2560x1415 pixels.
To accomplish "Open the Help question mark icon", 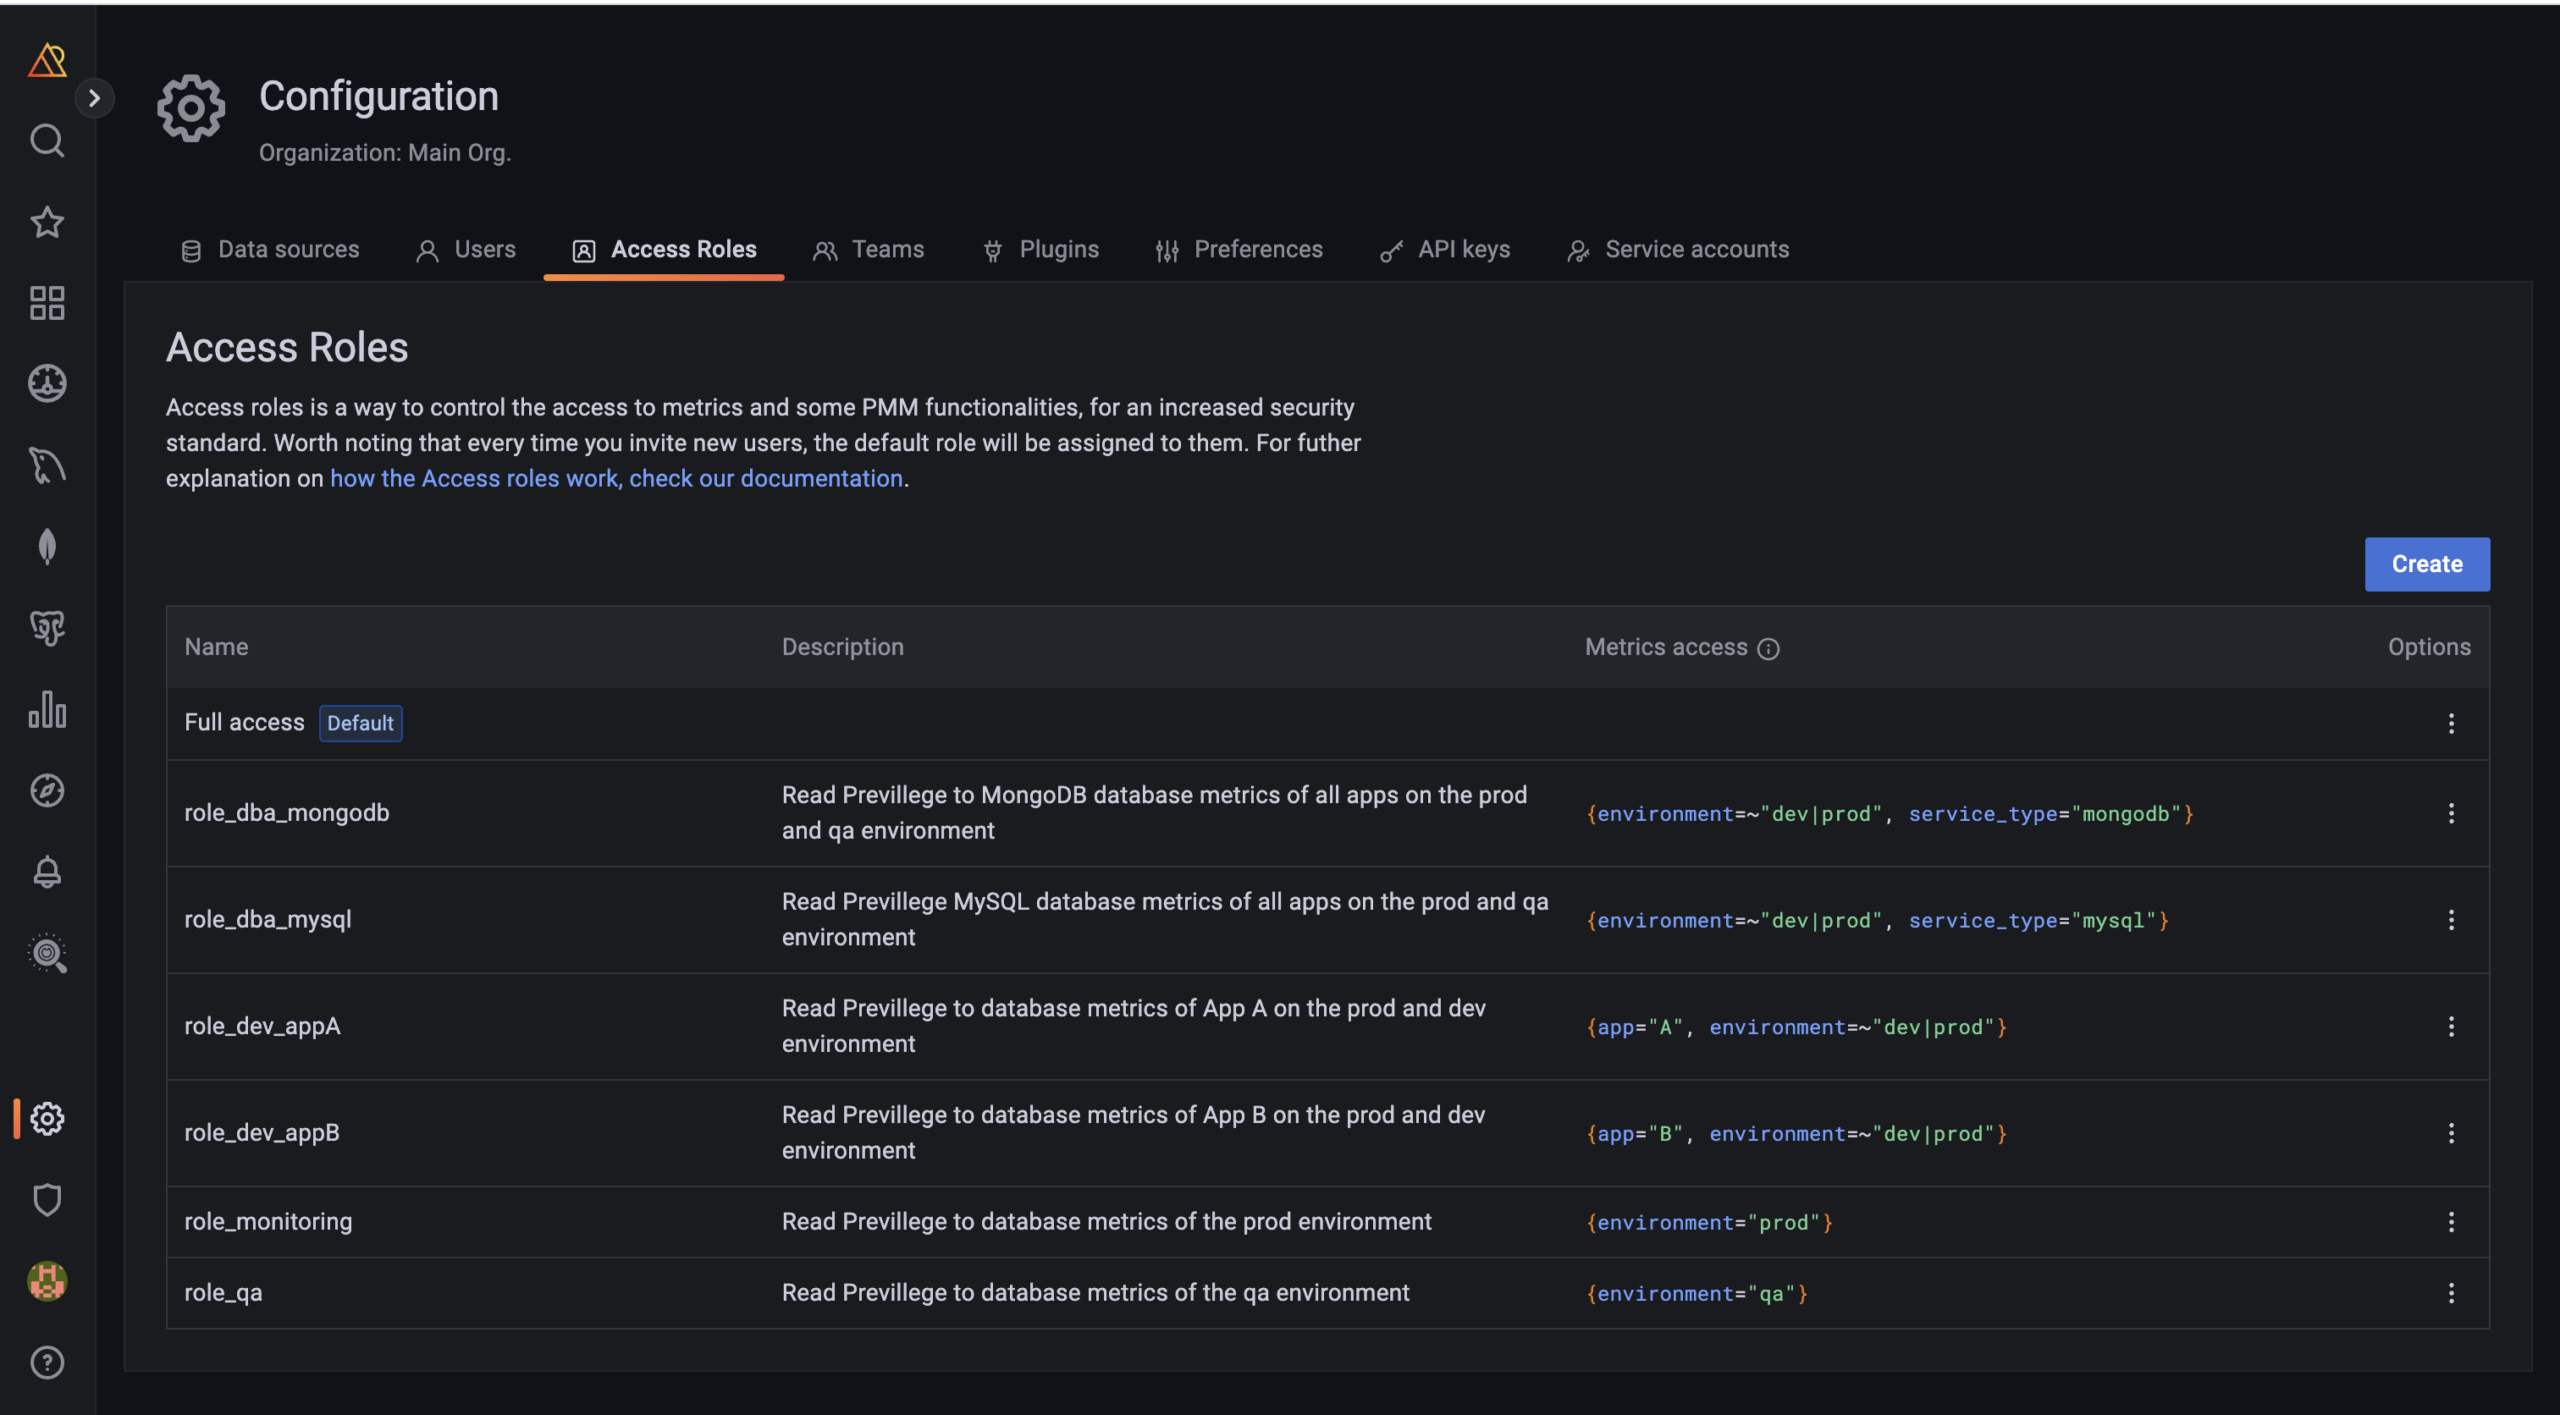I will 47,1362.
